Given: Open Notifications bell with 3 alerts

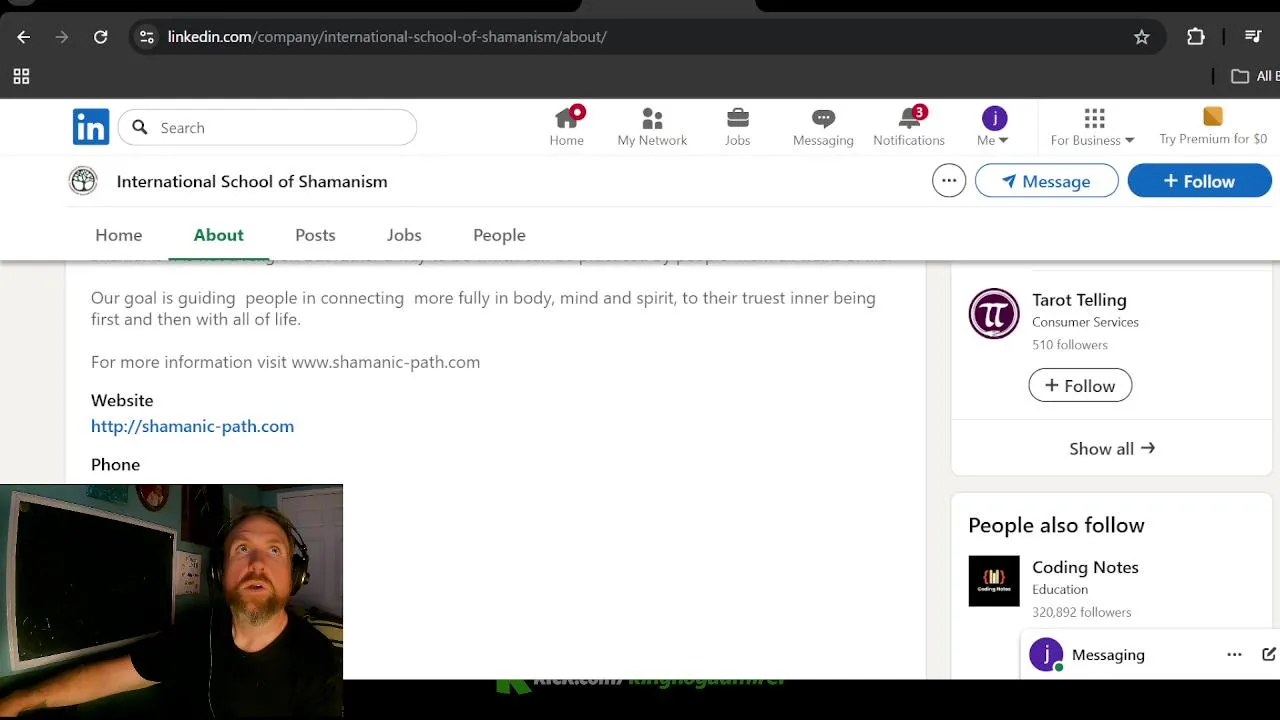Looking at the screenshot, I should coord(909,127).
